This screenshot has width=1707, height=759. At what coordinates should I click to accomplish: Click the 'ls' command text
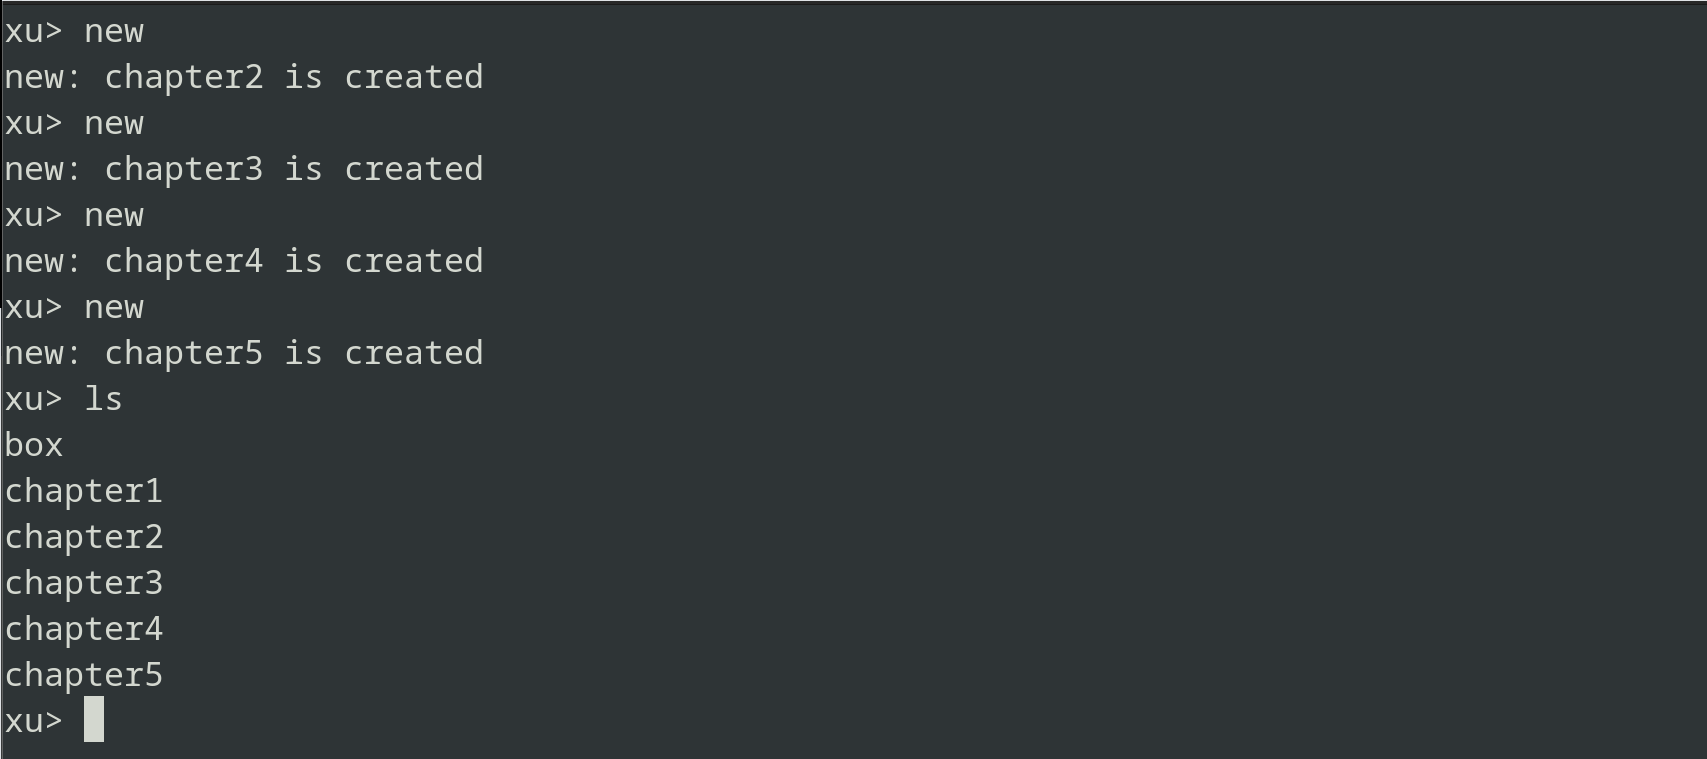tap(103, 399)
